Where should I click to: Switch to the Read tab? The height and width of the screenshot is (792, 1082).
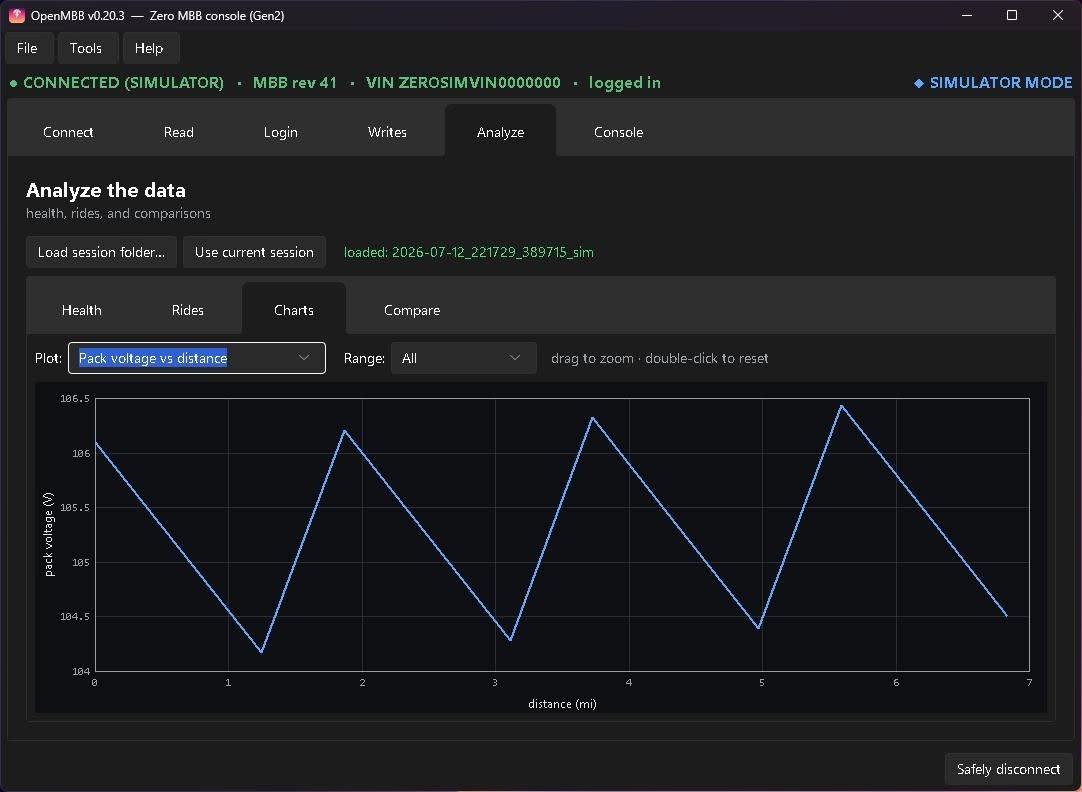(x=179, y=132)
